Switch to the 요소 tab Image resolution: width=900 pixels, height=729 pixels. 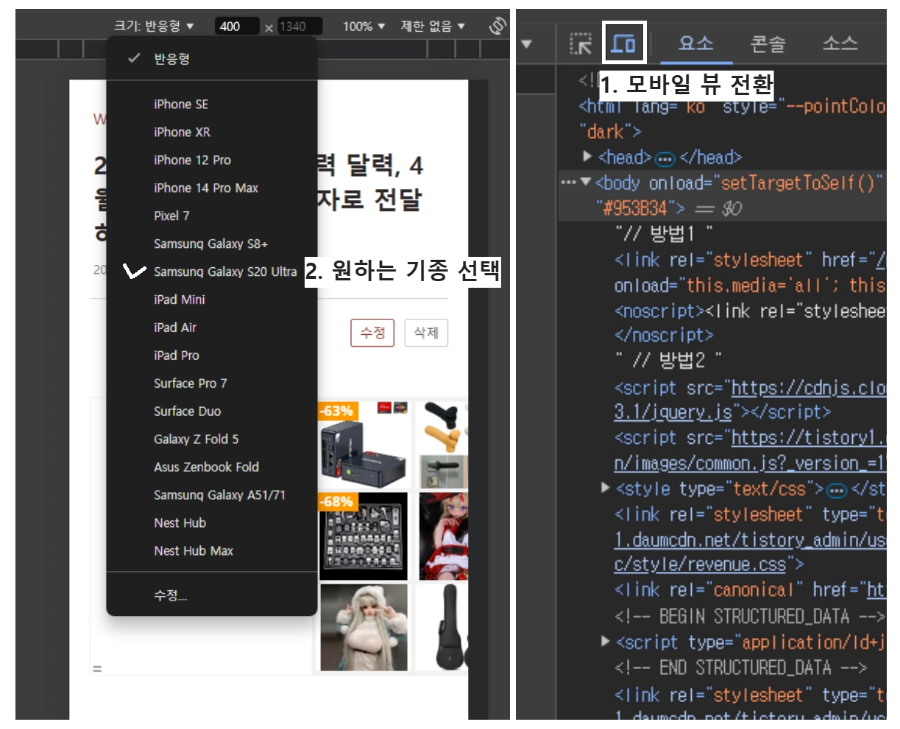click(x=696, y=43)
